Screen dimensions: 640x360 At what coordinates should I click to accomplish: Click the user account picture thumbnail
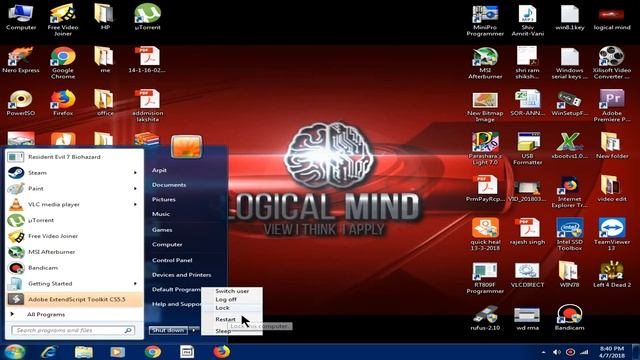point(186,146)
